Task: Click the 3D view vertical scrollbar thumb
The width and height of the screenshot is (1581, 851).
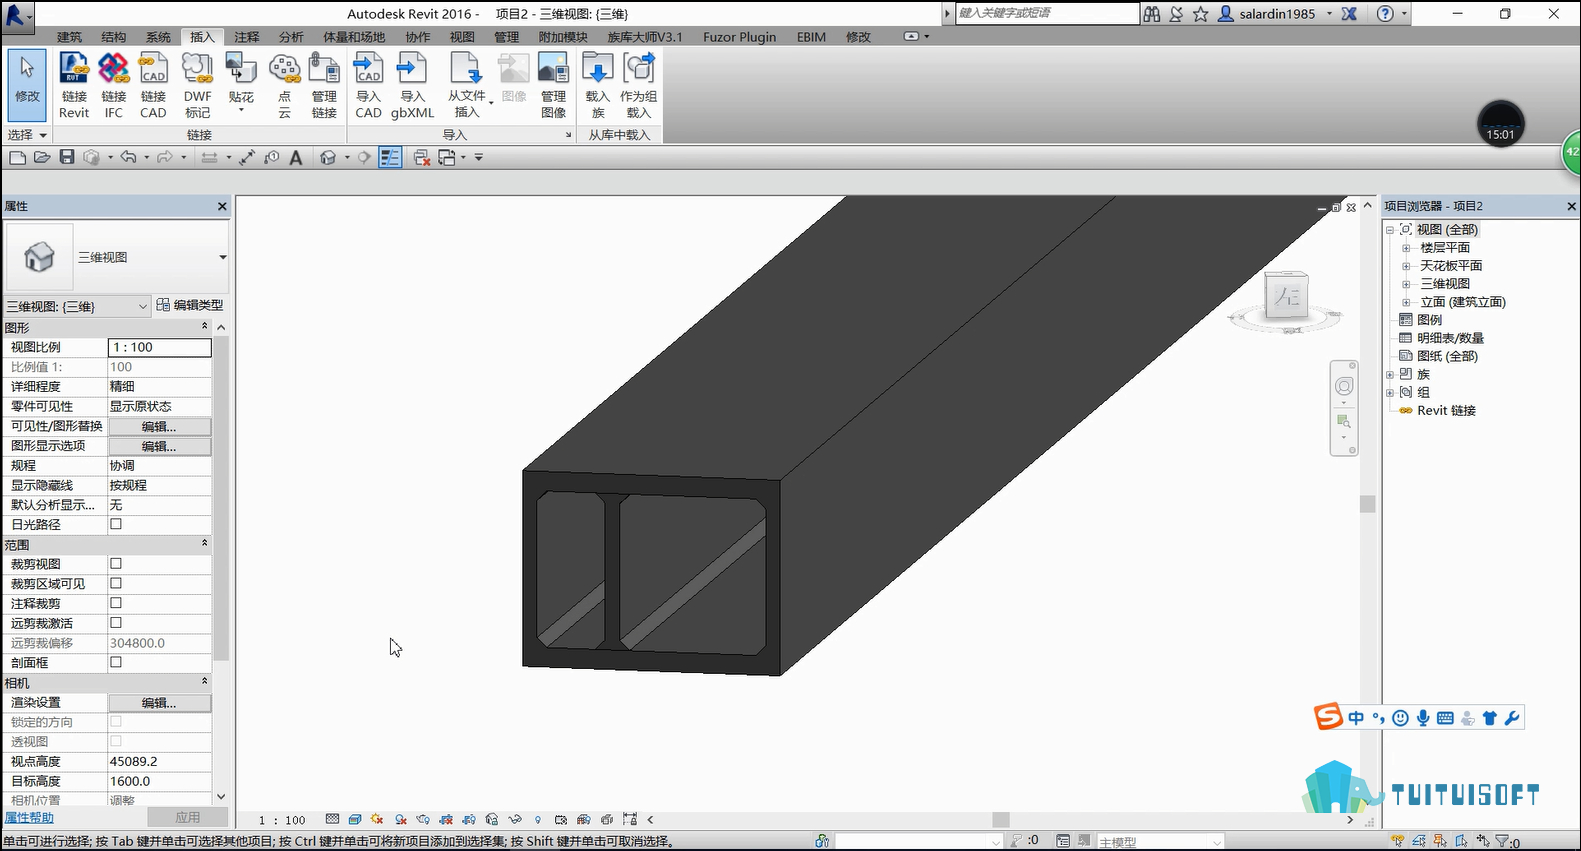Action: click(x=1368, y=504)
